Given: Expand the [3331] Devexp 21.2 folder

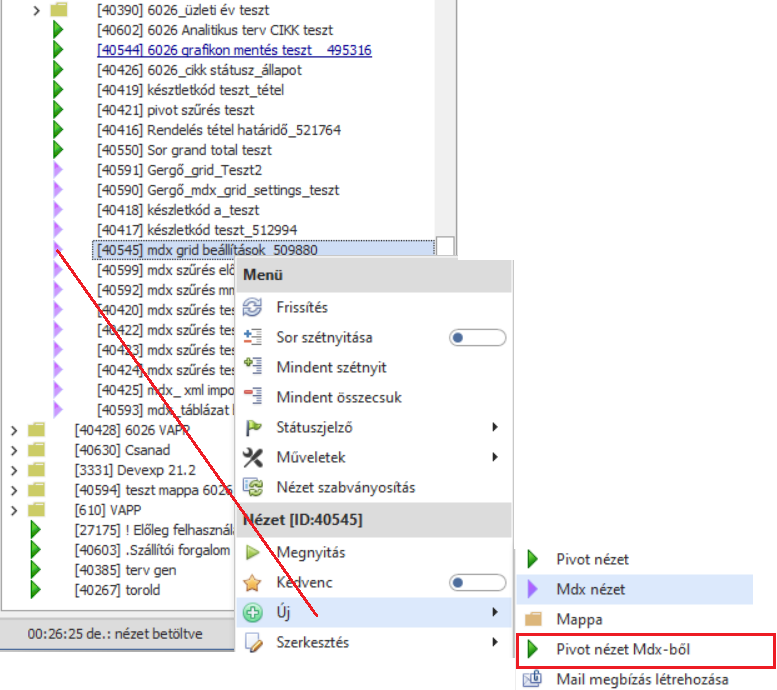Looking at the screenshot, I should [14, 470].
